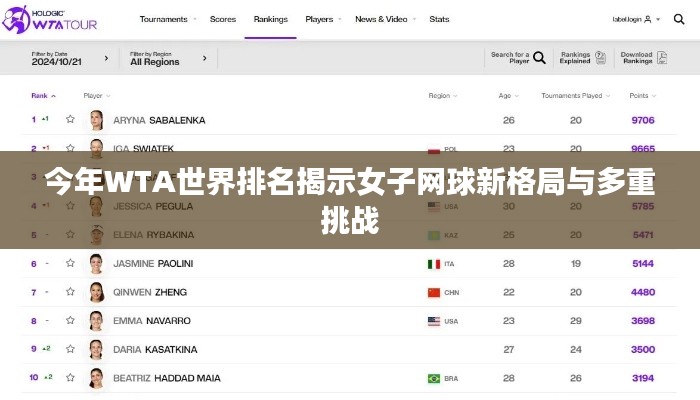Screen dimensions: 700x400
Task: Click the USA flag in Navarro row
Action: click(434, 321)
